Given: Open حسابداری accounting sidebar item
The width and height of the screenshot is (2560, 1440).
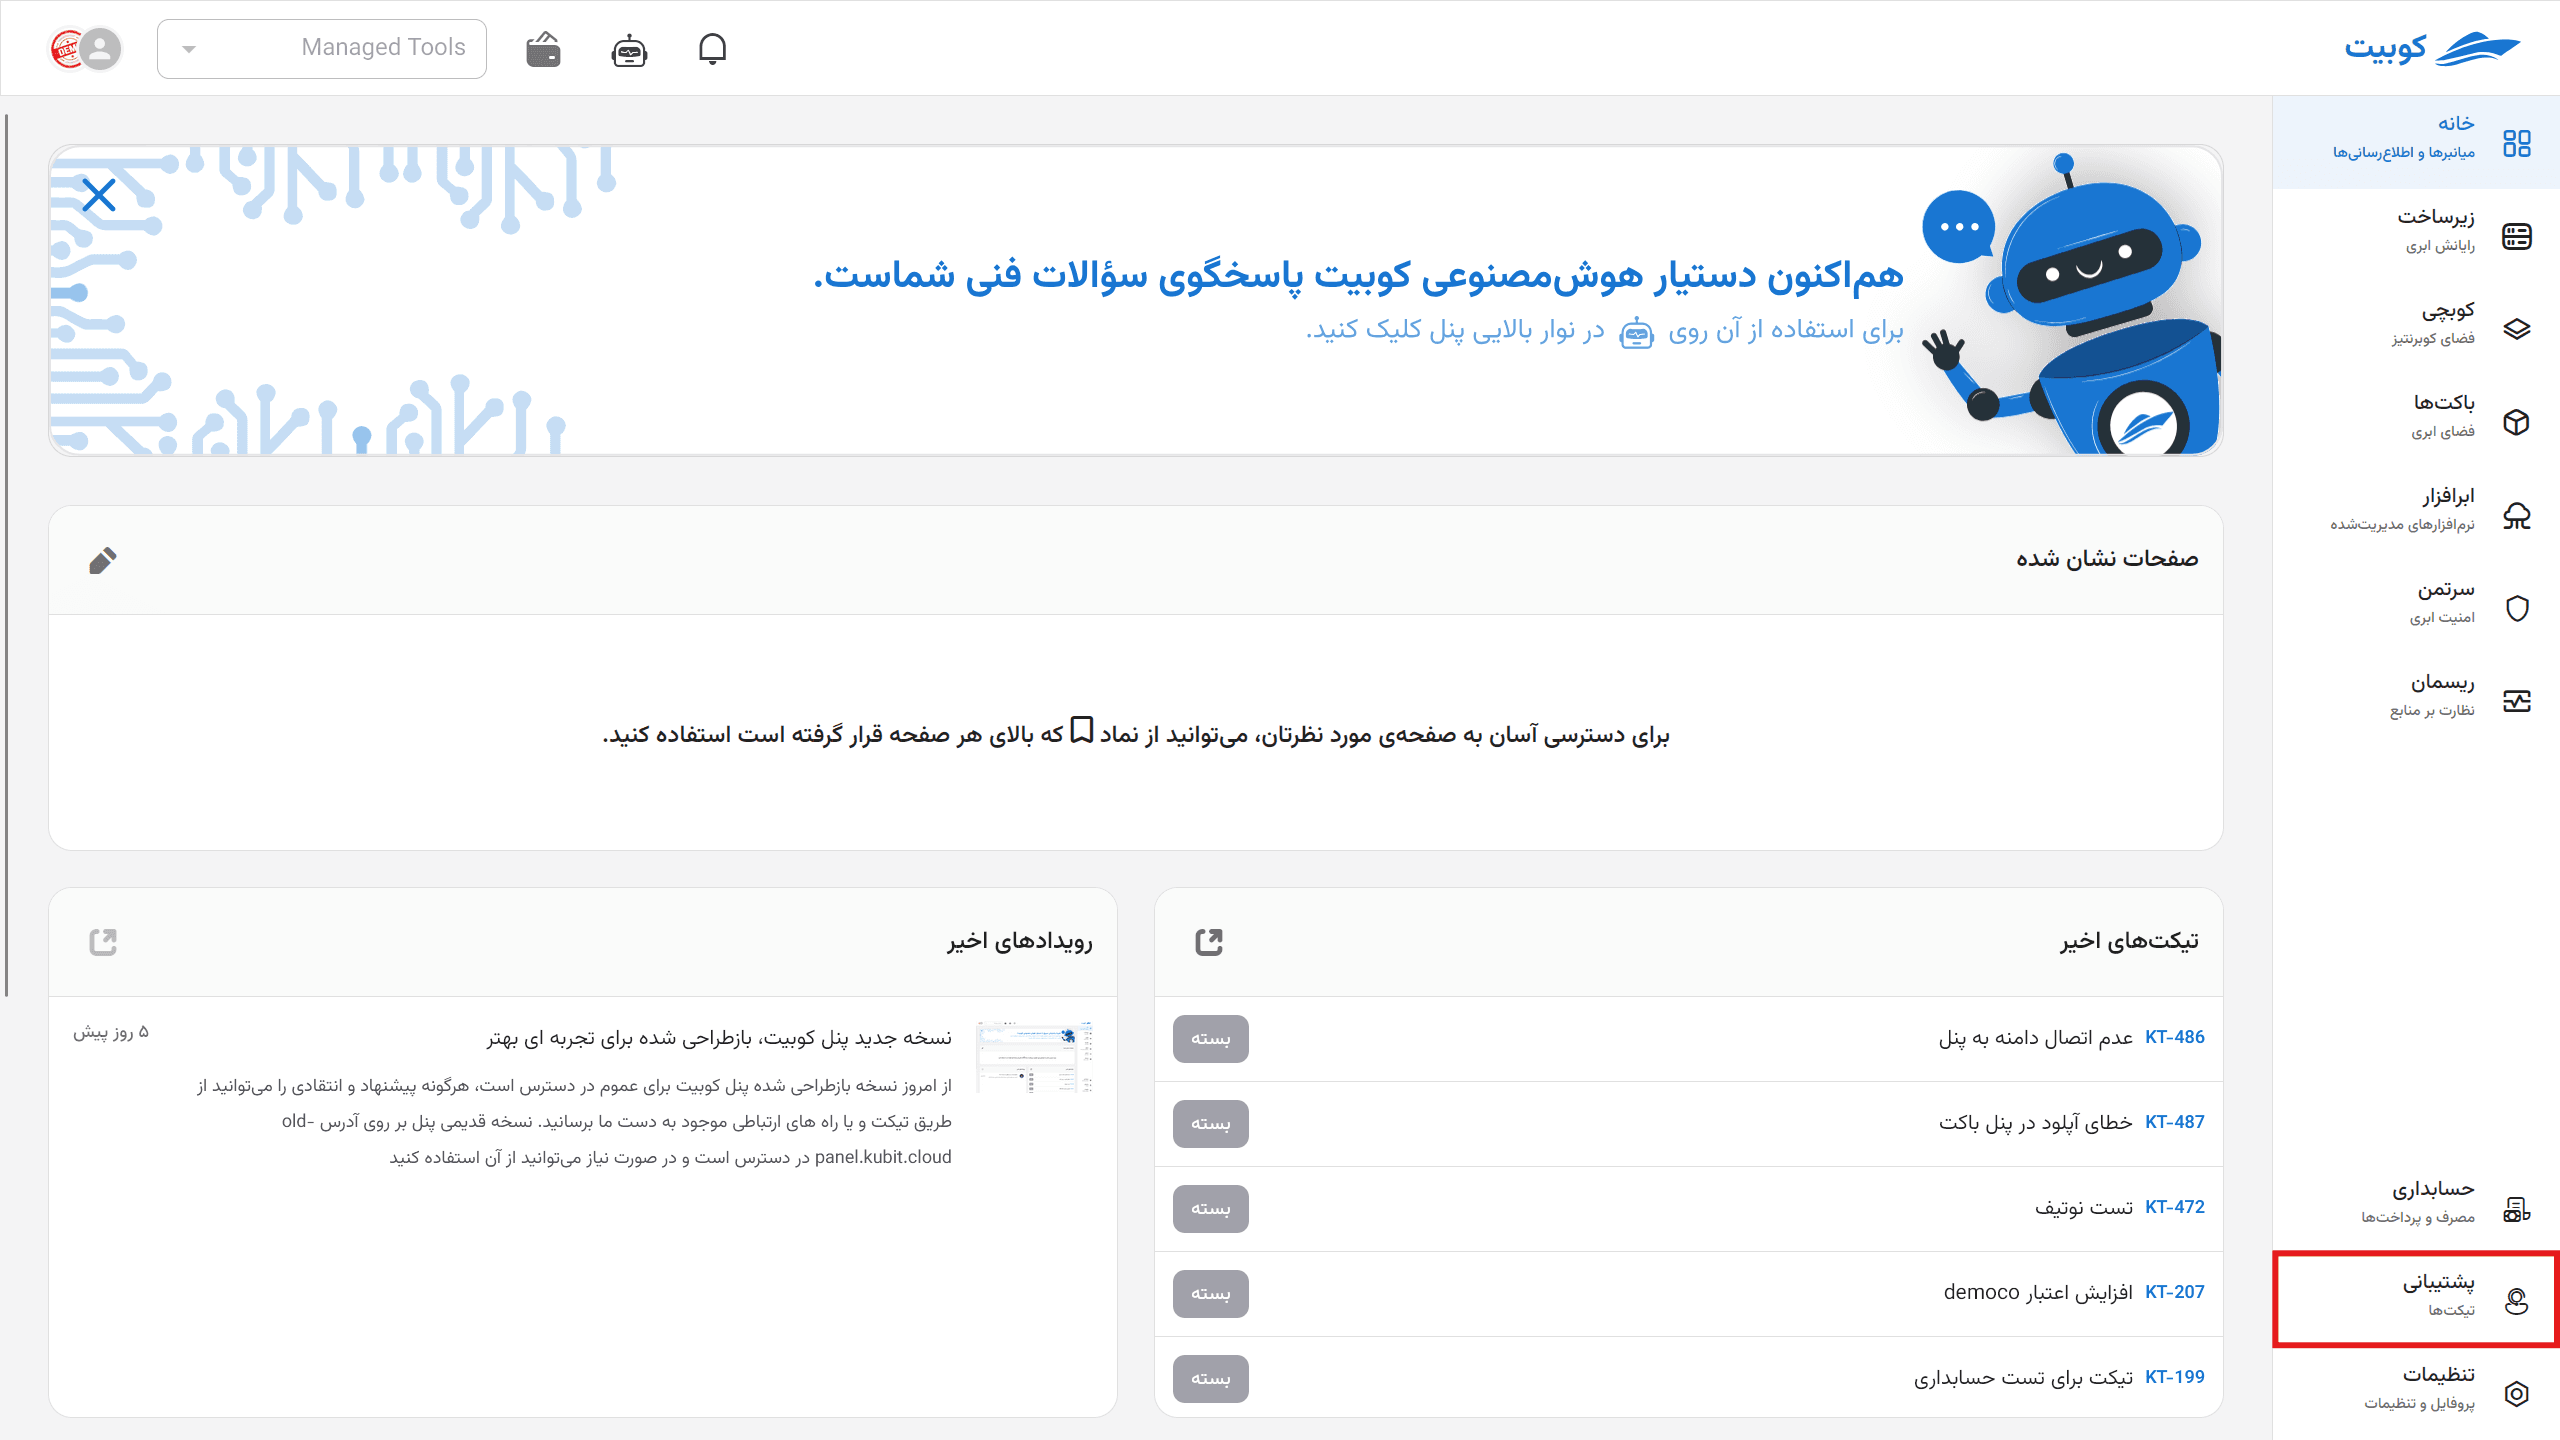Looking at the screenshot, I should (x=2416, y=1207).
